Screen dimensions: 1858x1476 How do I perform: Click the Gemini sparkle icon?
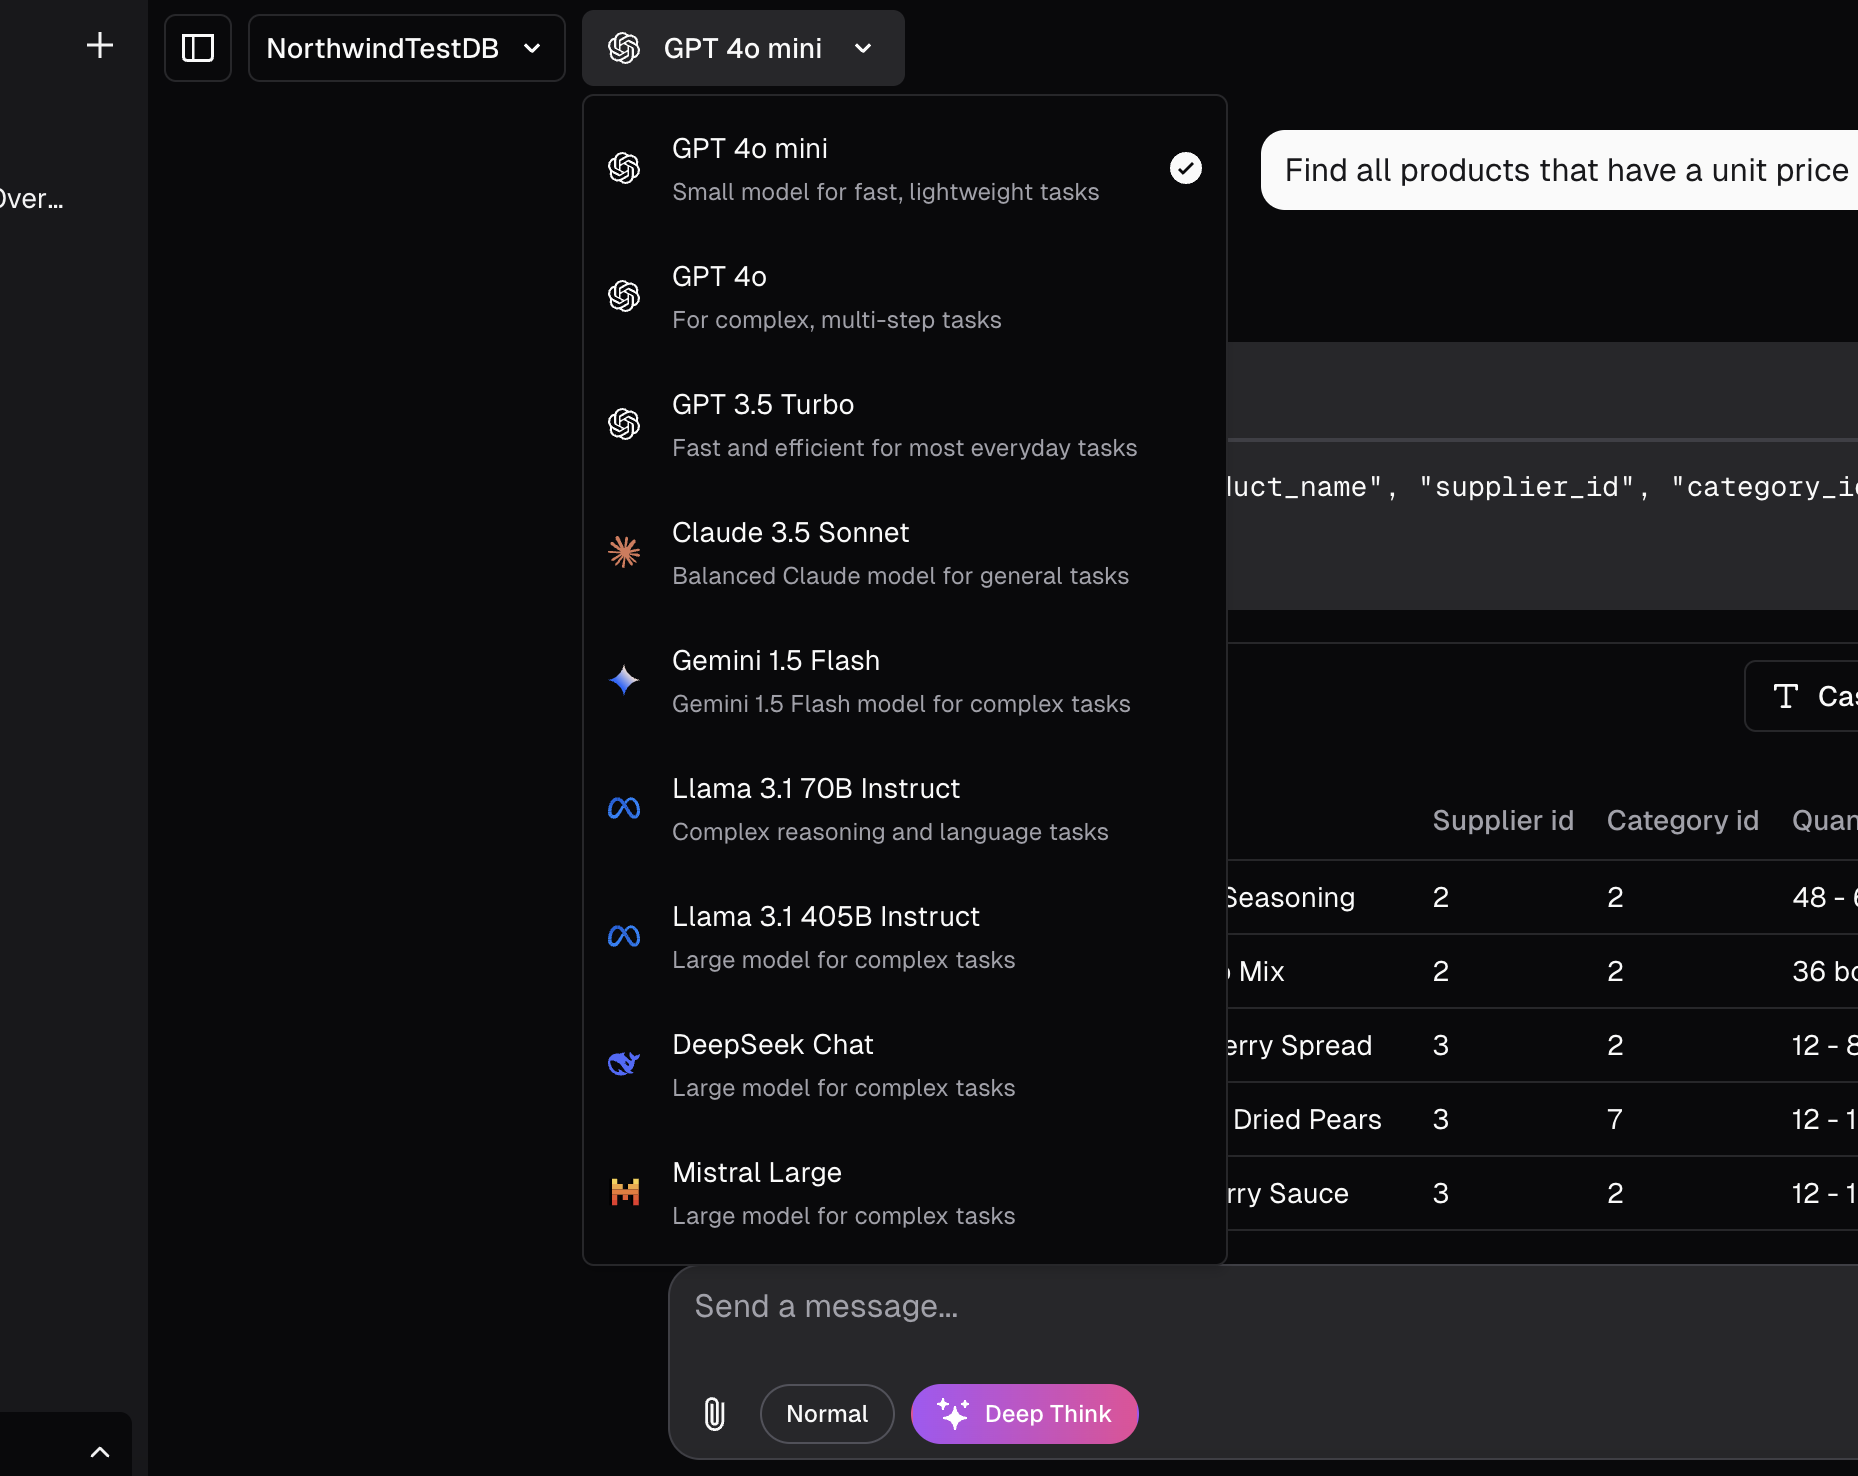(624, 680)
